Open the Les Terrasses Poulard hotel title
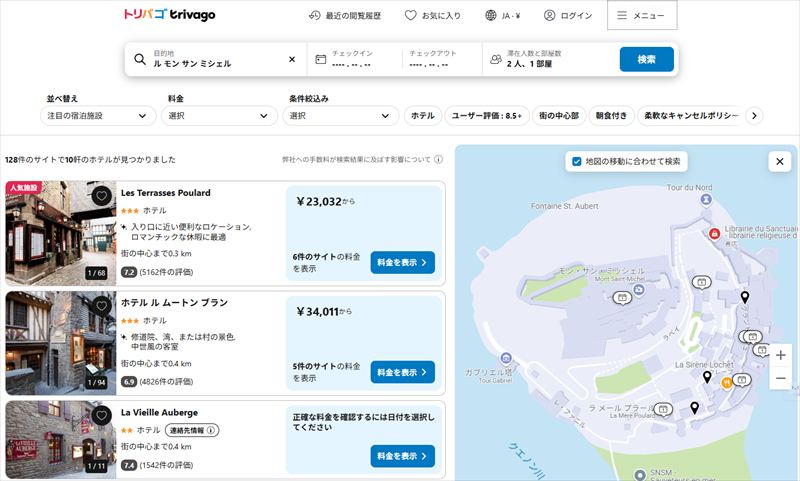 pyautogui.click(x=166, y=193)
